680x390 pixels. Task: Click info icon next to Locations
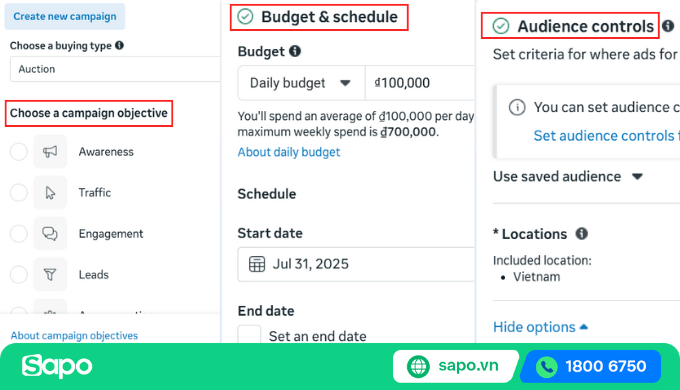click(582, 233)
